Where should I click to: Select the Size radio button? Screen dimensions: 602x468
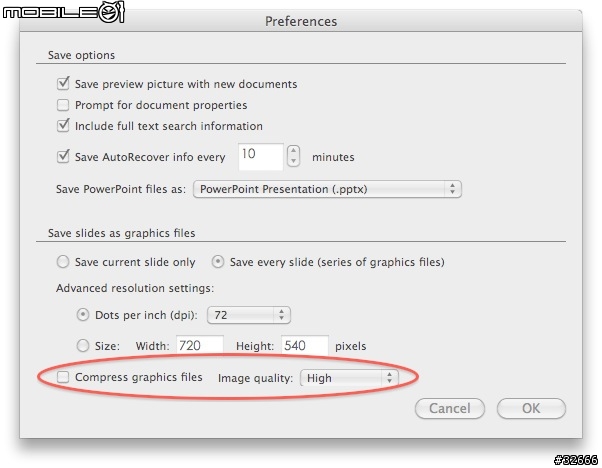click(x=83, y=346)
